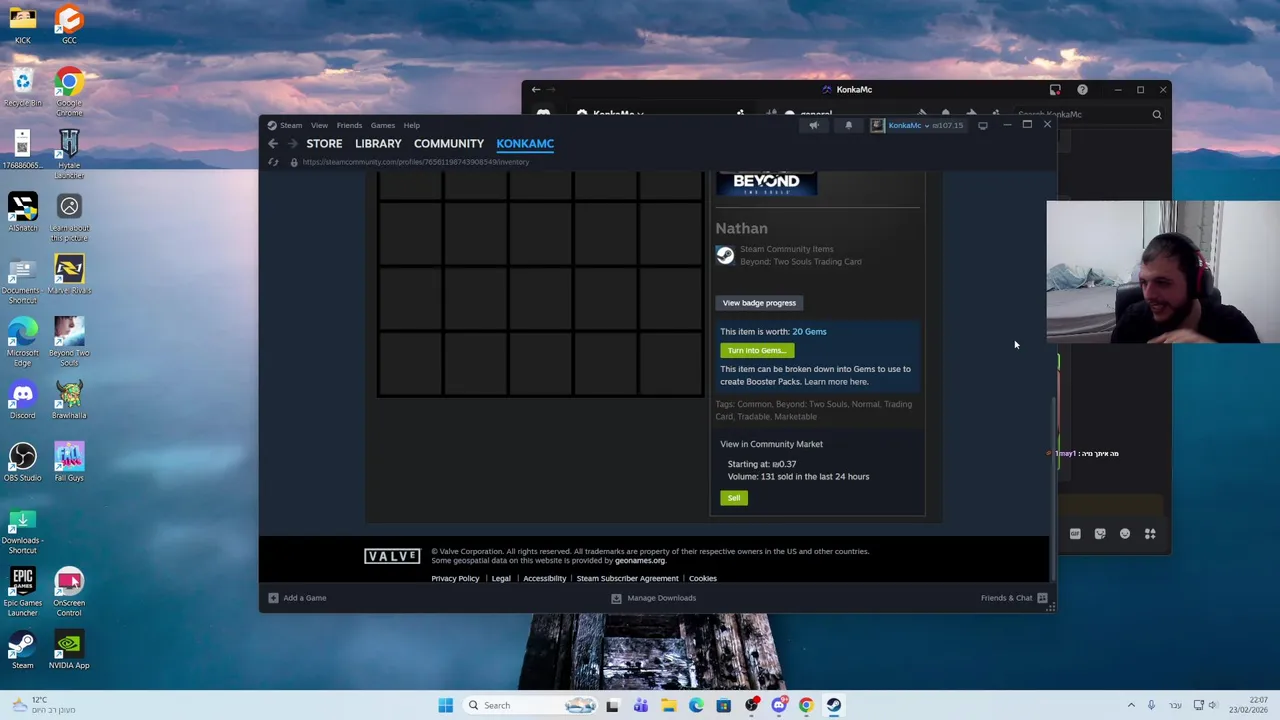Click the Beyond Two Souls card image

[x=767, y=183]
